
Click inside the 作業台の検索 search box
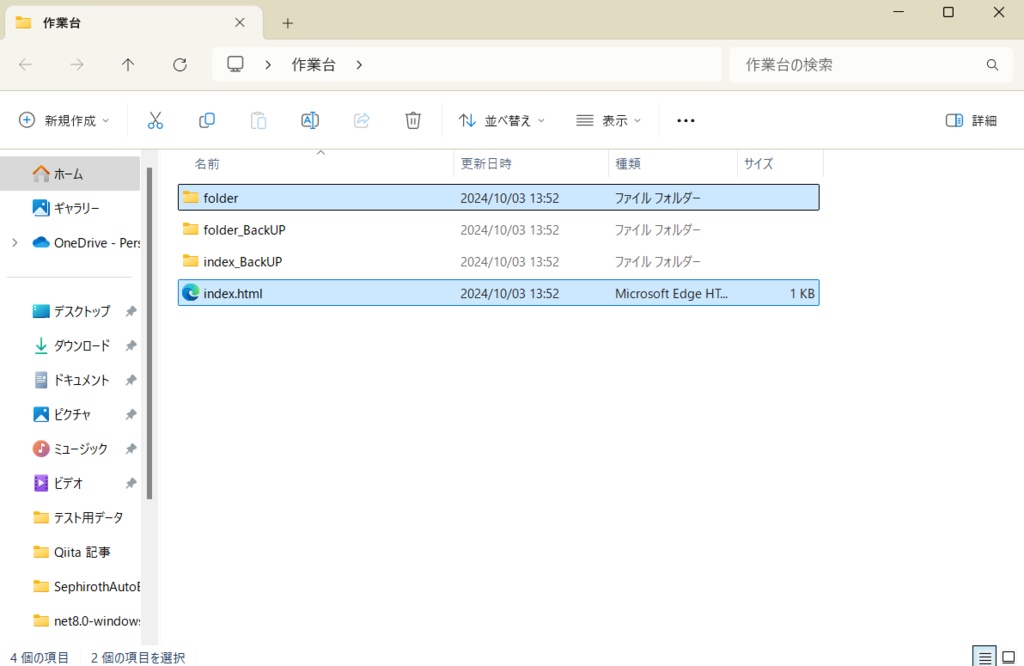click(860, 64)
